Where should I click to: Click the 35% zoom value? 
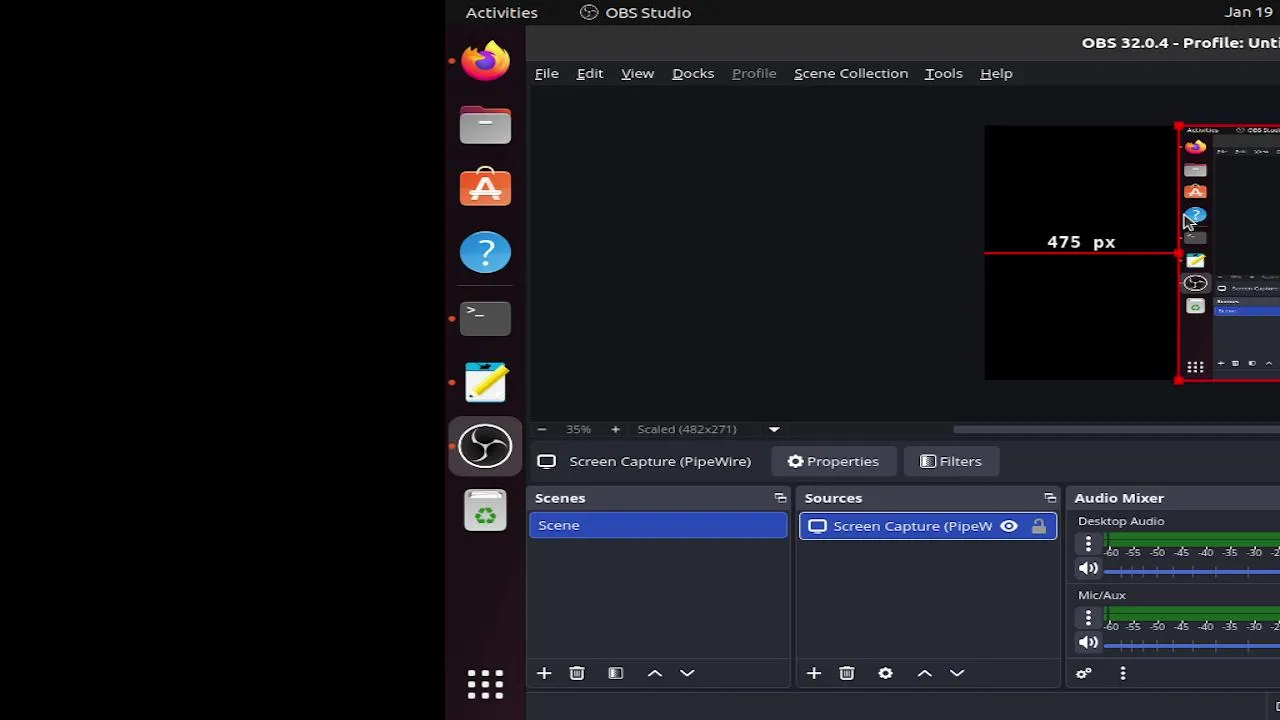(578, 429)
